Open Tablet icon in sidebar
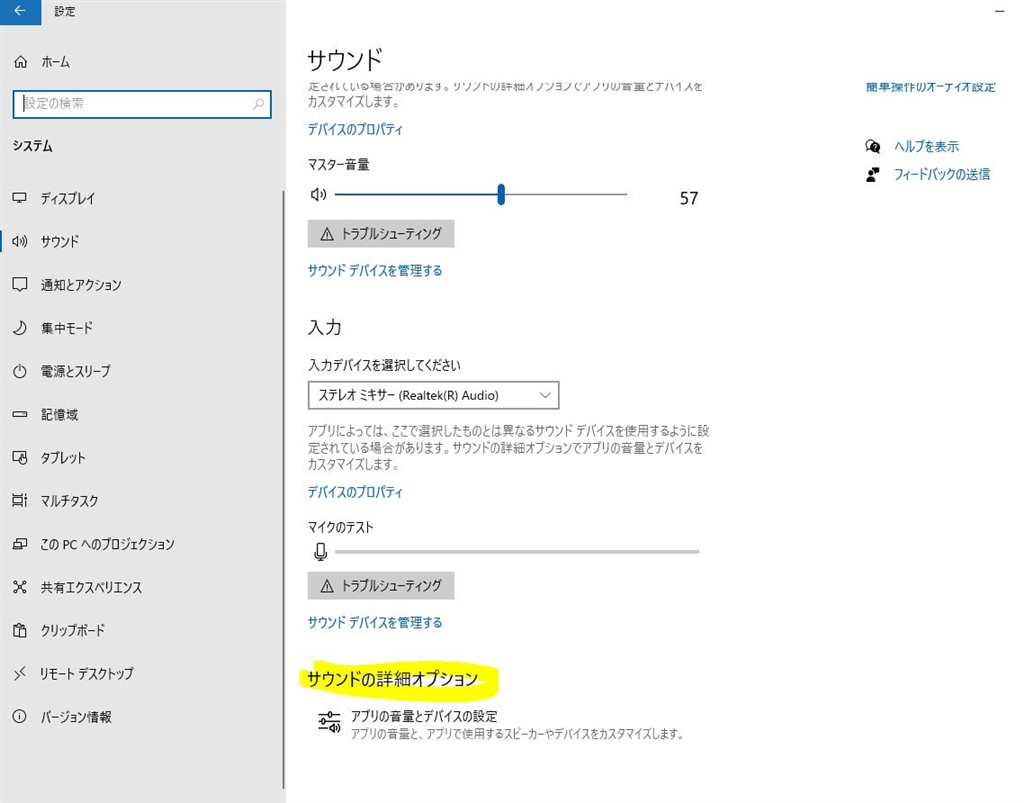1024x803 pixels. 20,458
